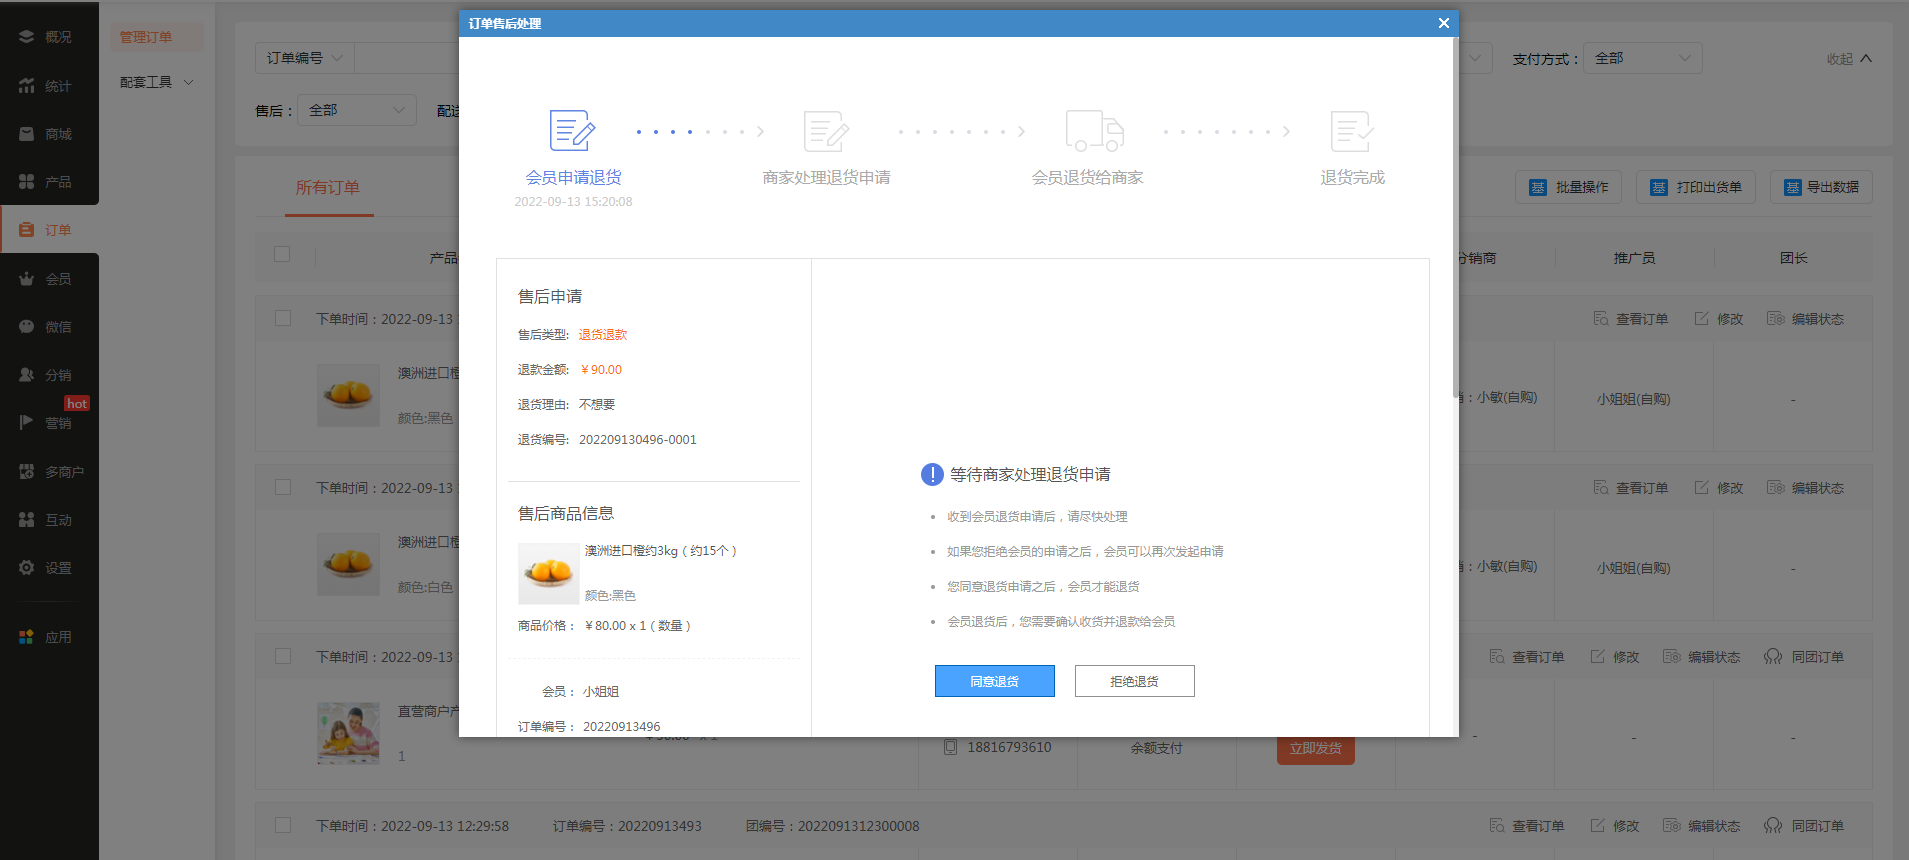This screenshot has width=1909, height=860.
Task: Open the 应用 apps sidebar icon
Action: pos(27,637)
